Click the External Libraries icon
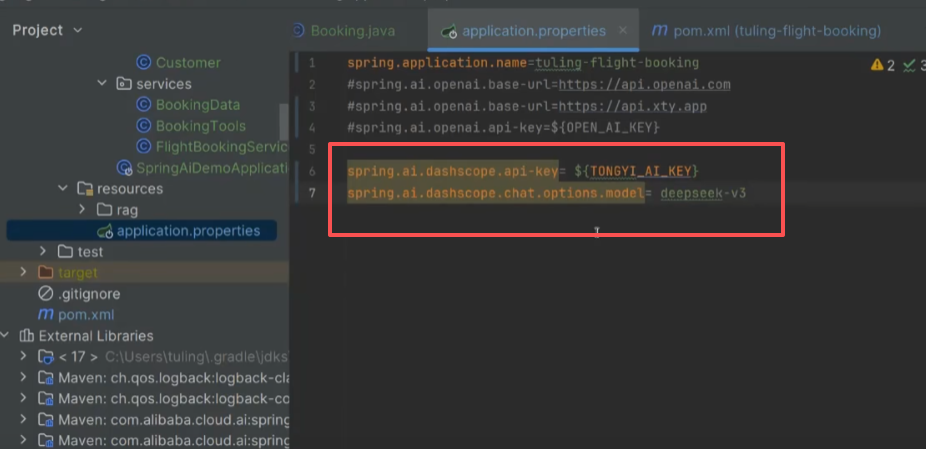Screen dimensions: 926x449 27,336
